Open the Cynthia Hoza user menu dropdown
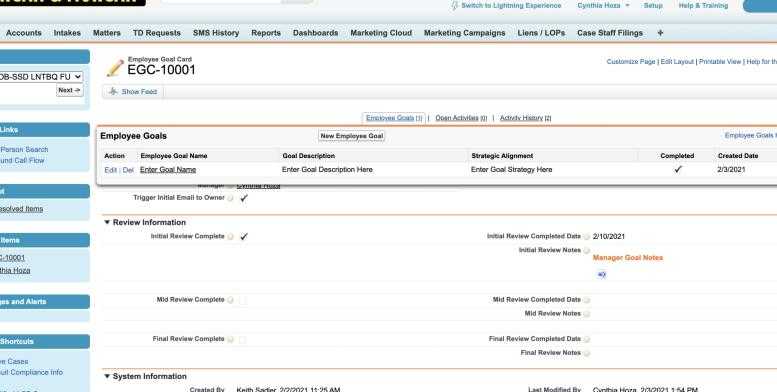The image size is (777, 392). click(627, 5)
